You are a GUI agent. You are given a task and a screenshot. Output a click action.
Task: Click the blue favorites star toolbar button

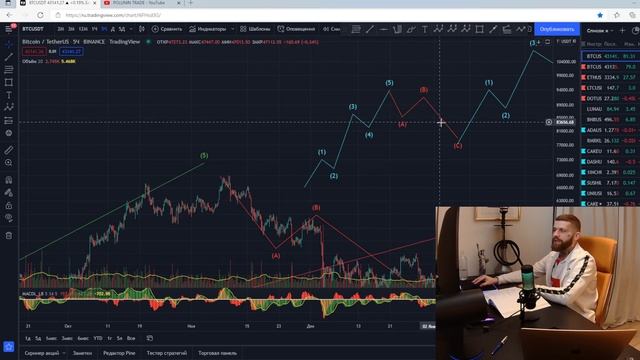click(x=9, y=347)
